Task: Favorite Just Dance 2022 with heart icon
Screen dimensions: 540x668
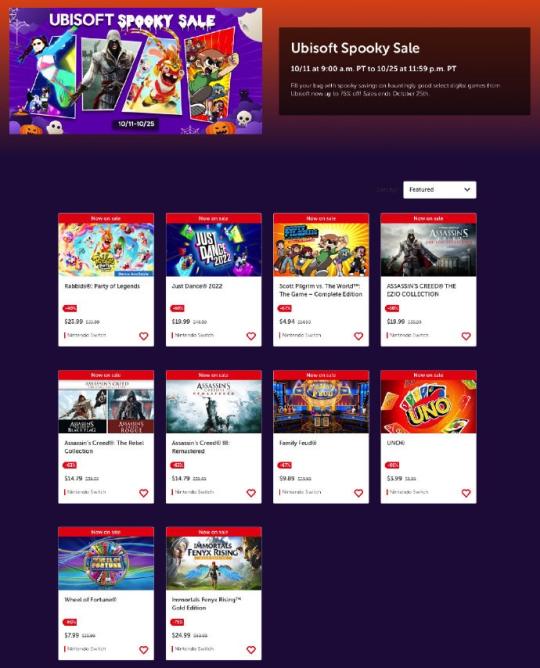Action: pyautogui.click(x=251, y=336)
